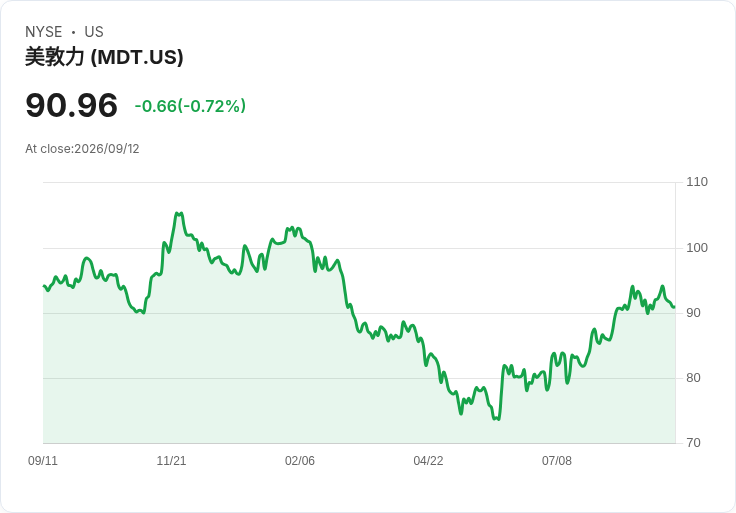Viewport: 736px width, 513px height.
Task: Click the US market label
Action: 94,32
